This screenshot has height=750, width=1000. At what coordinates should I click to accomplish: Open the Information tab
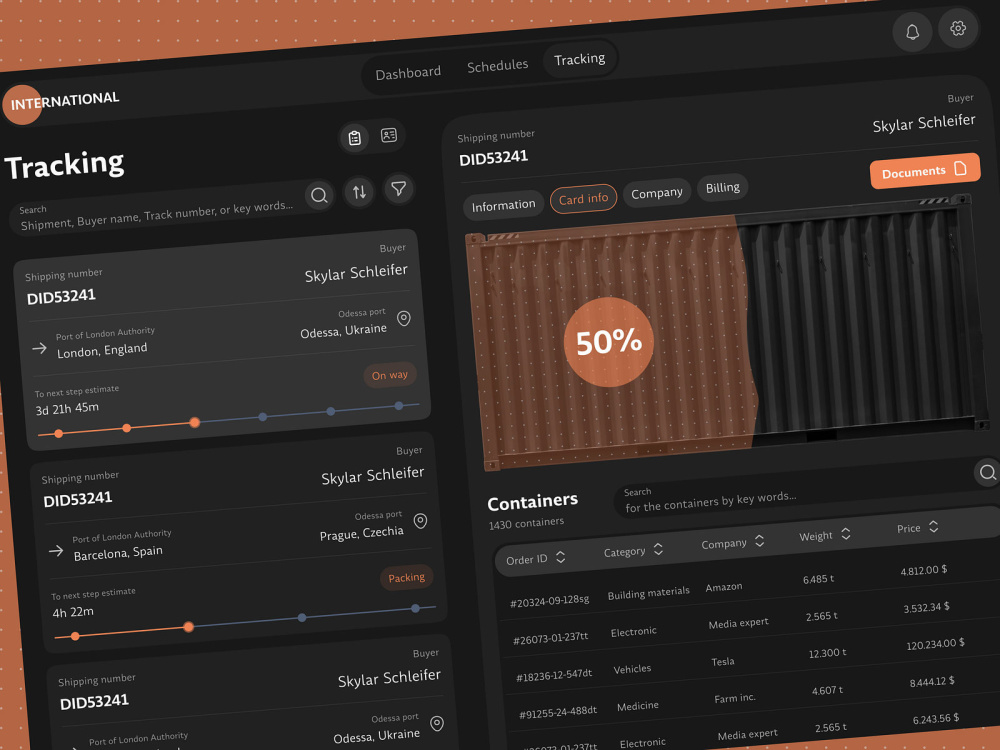[x=503, y=205]
